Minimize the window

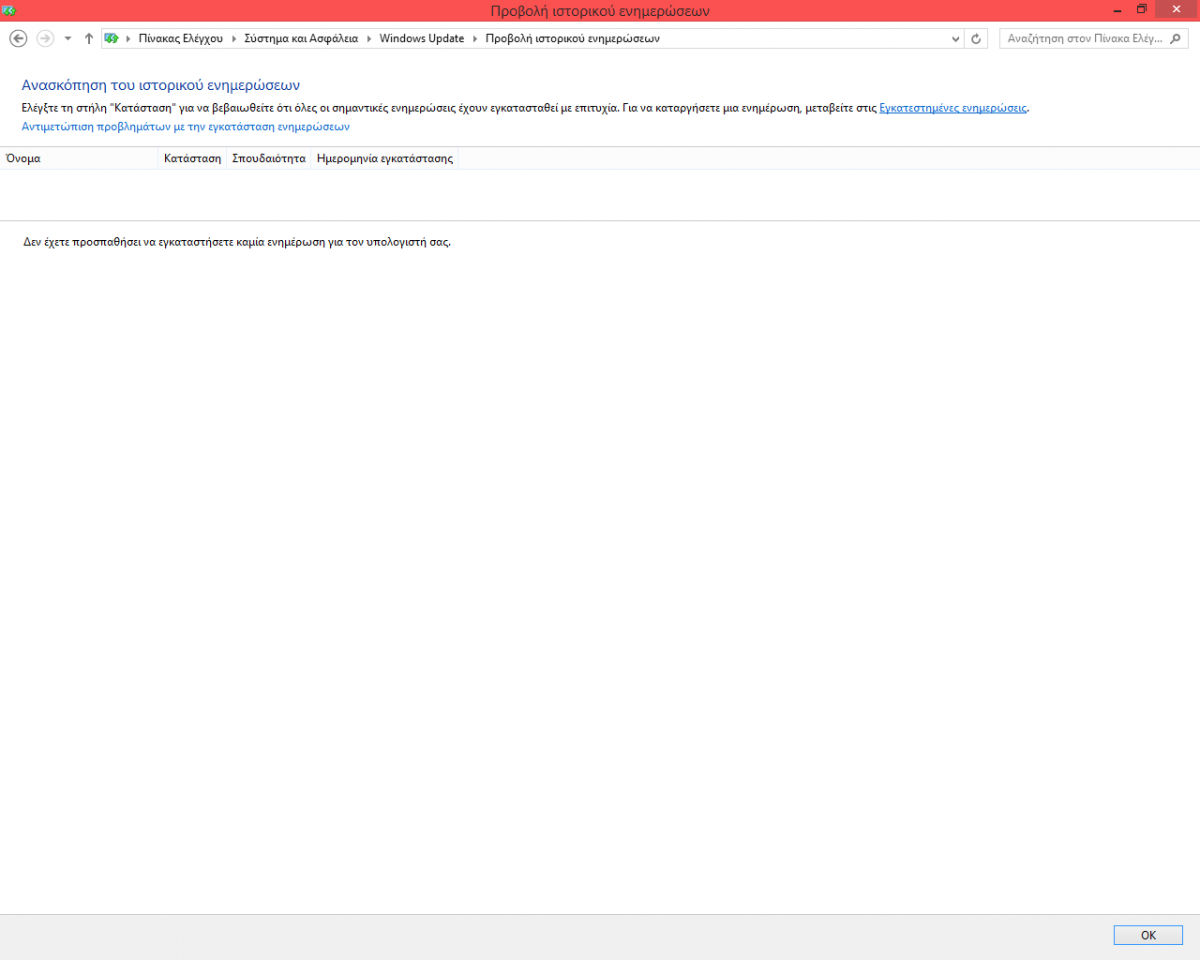click(x=1116, y=9)
